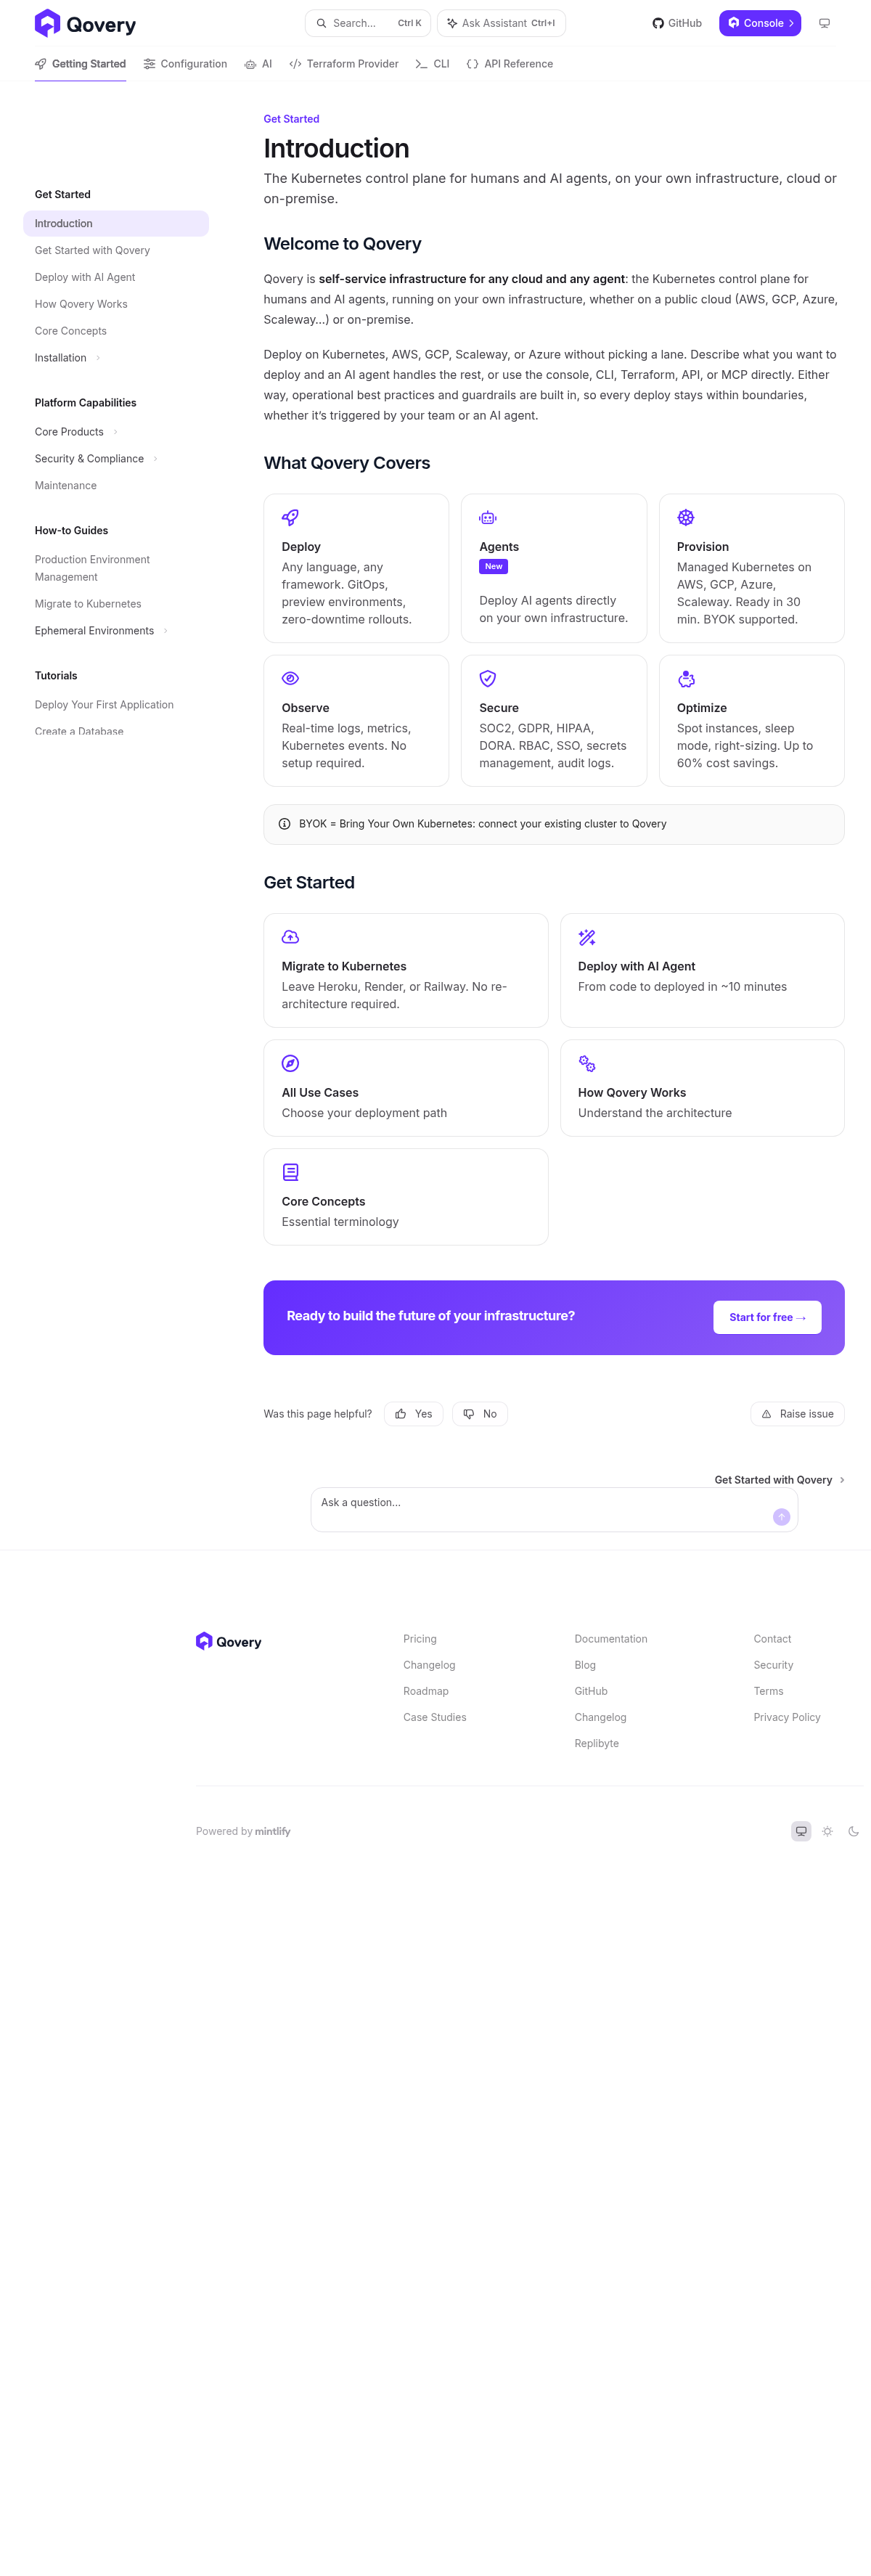Image resolution: width=871 pixels, height=2576 pixels.
Task: Click the magic wand icon on Deploy with AI Agent card
Action: tap(587, 937)
